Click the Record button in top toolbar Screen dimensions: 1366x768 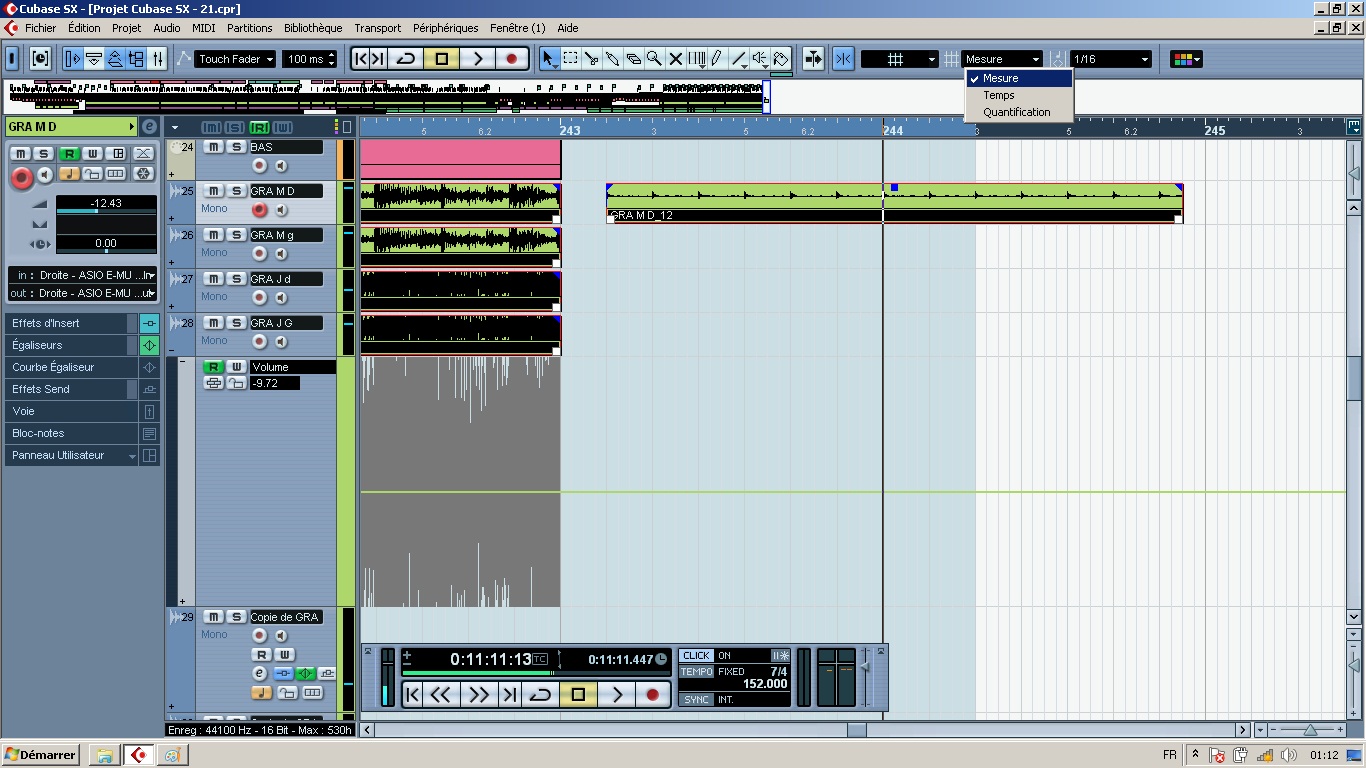[512, 59]
